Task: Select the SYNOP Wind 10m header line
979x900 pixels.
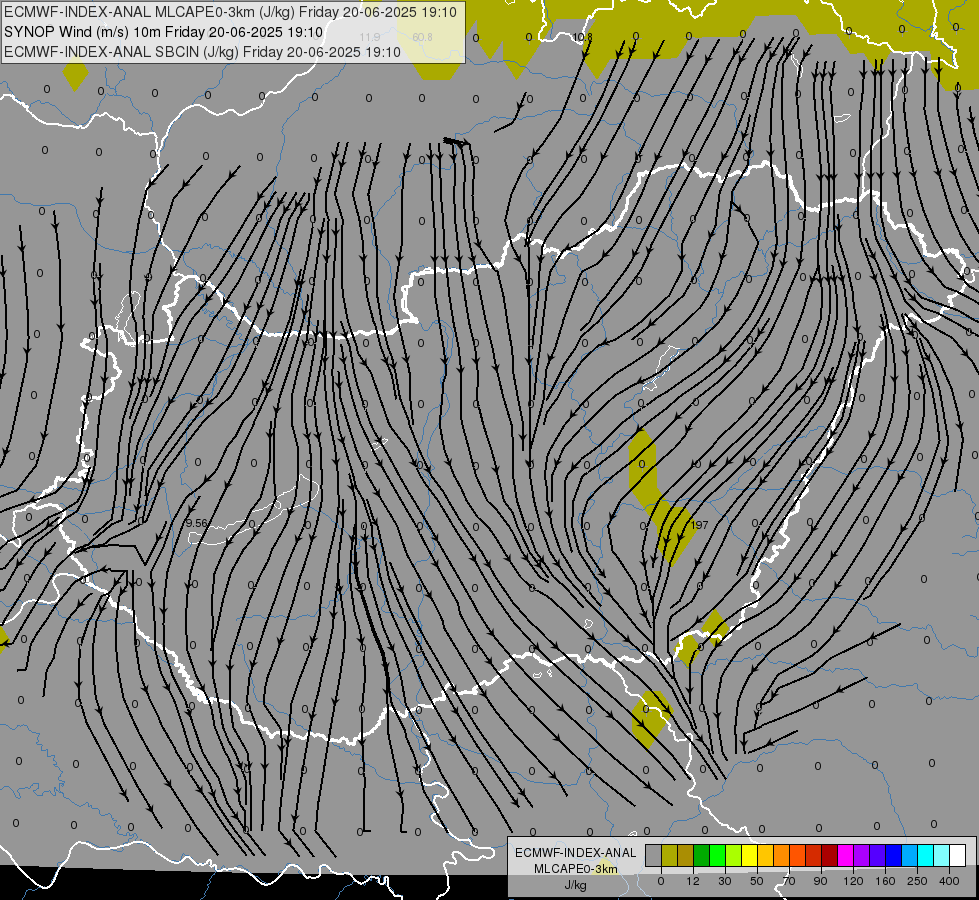Action: point(164,32)
